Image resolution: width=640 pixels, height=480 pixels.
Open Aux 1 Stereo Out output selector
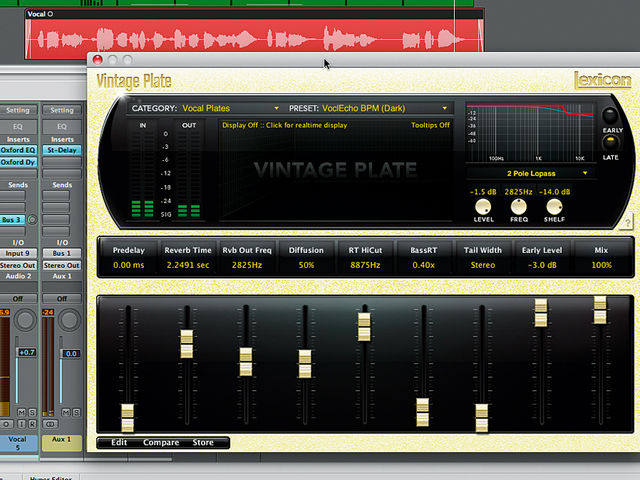(62, 265)
